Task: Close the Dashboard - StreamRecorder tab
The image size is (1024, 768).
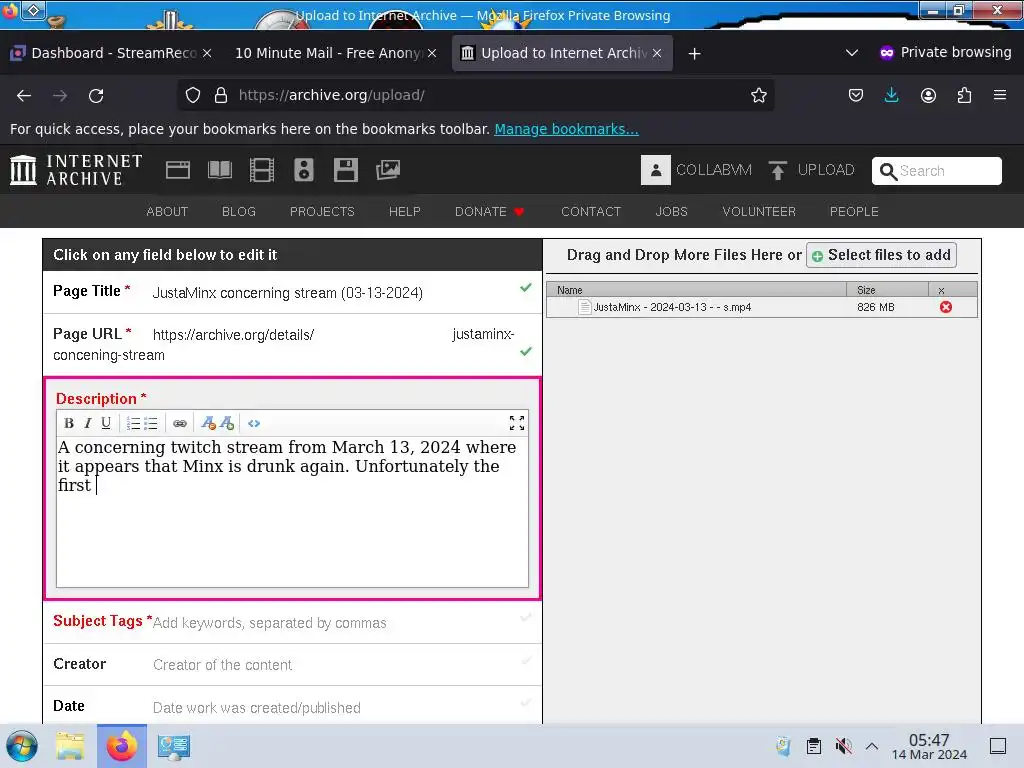Action: click(207, 53)
